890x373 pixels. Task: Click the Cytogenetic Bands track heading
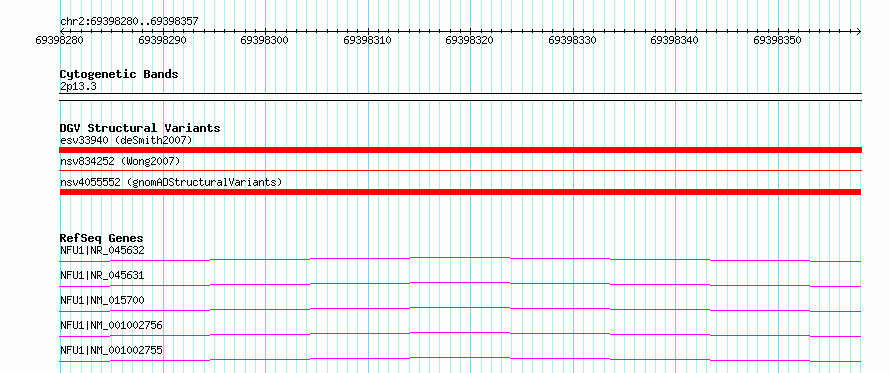pos(119,74)
